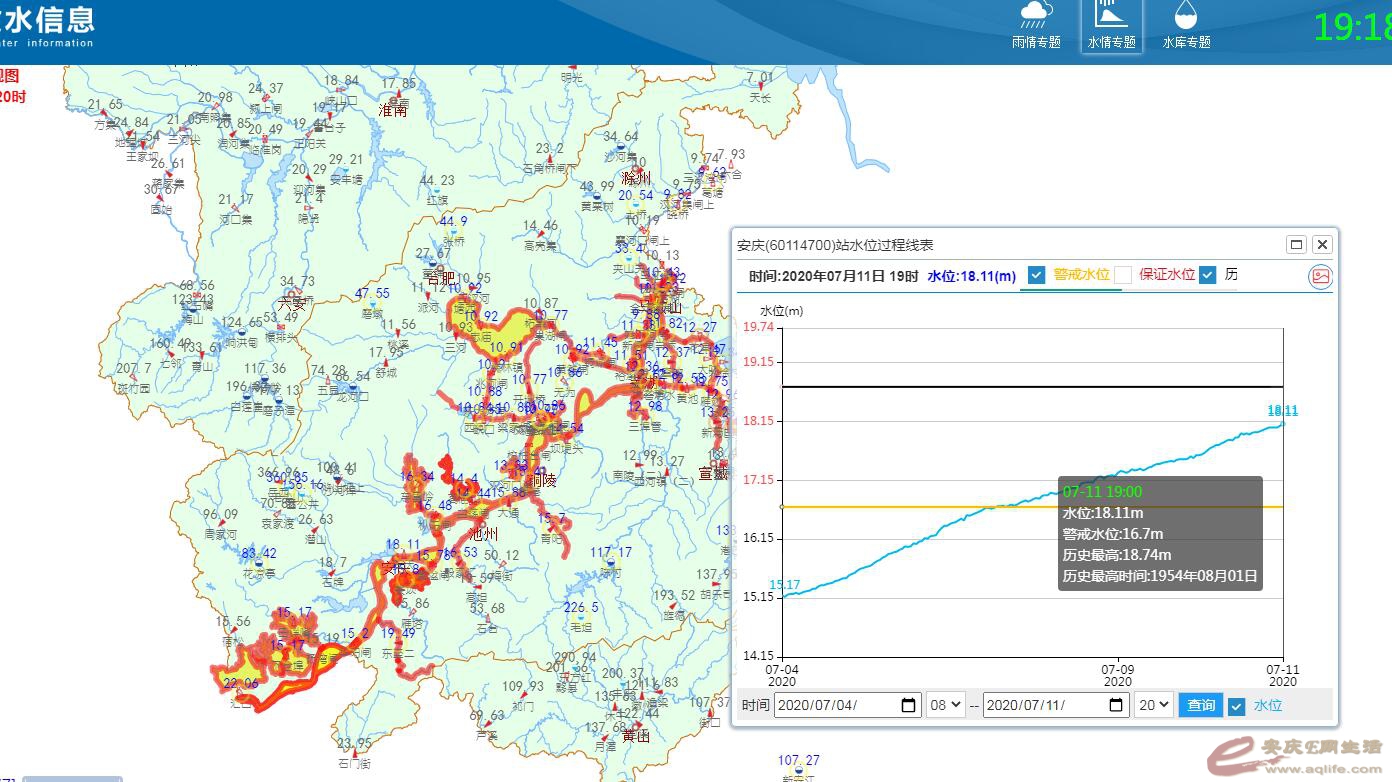Switch to the 水情专题 tab
The image size is (1392, 782).
1111,26
